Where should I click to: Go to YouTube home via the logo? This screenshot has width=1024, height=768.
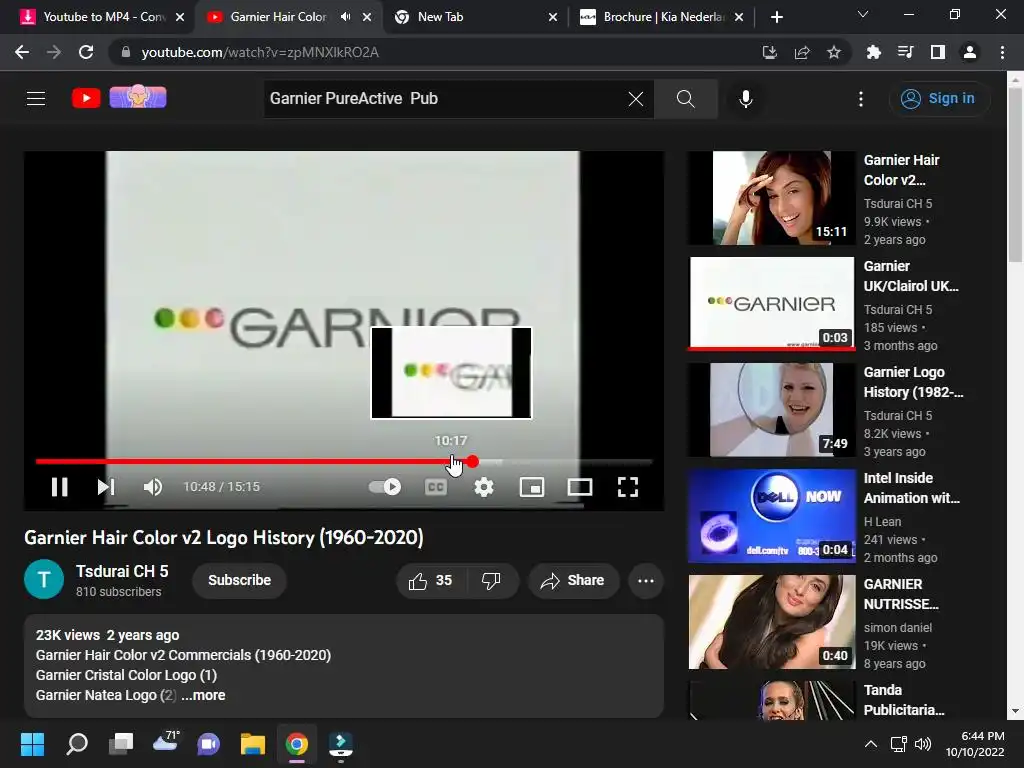[x=86, y=98]
